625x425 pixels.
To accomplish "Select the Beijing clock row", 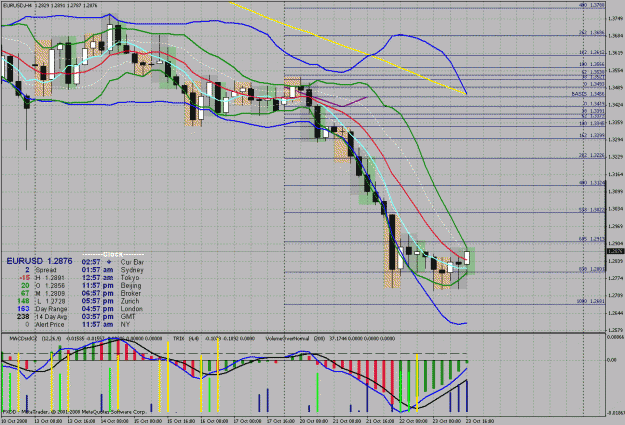I will [113, 285].
